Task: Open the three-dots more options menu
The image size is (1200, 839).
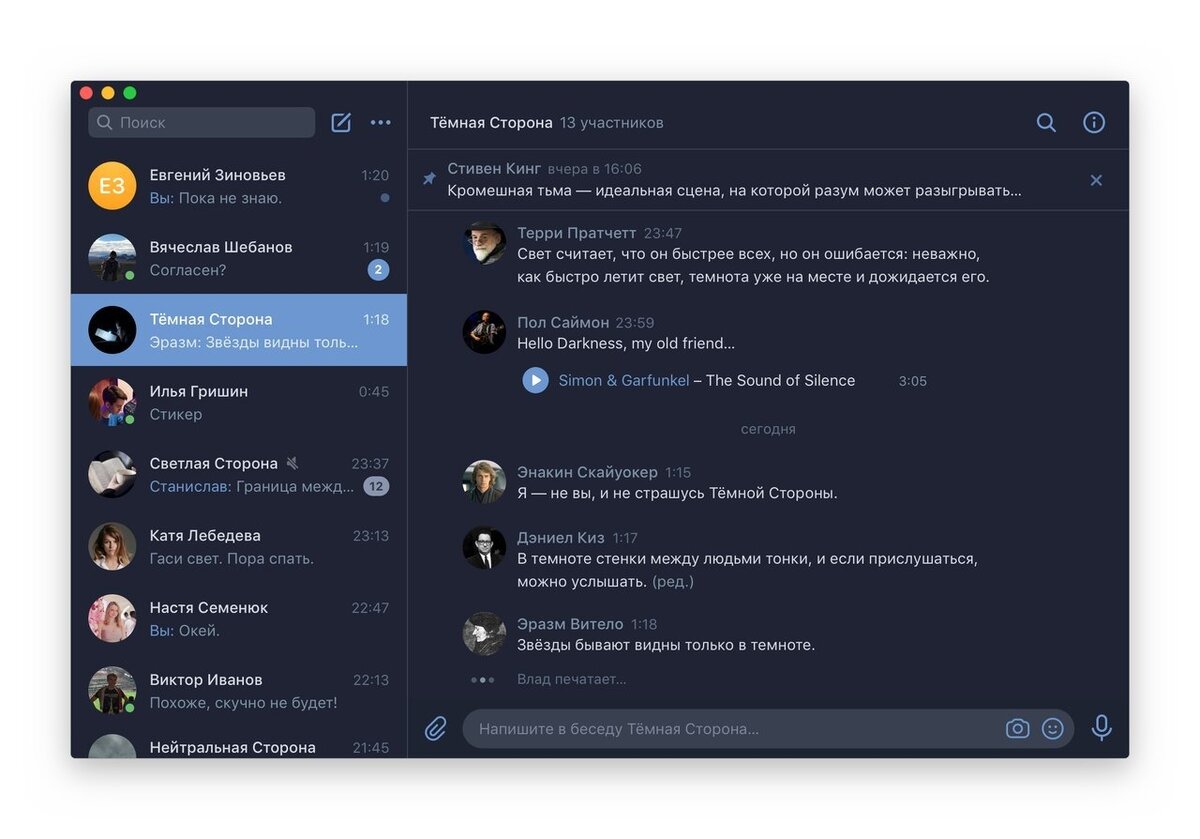Action: [381, 122]
